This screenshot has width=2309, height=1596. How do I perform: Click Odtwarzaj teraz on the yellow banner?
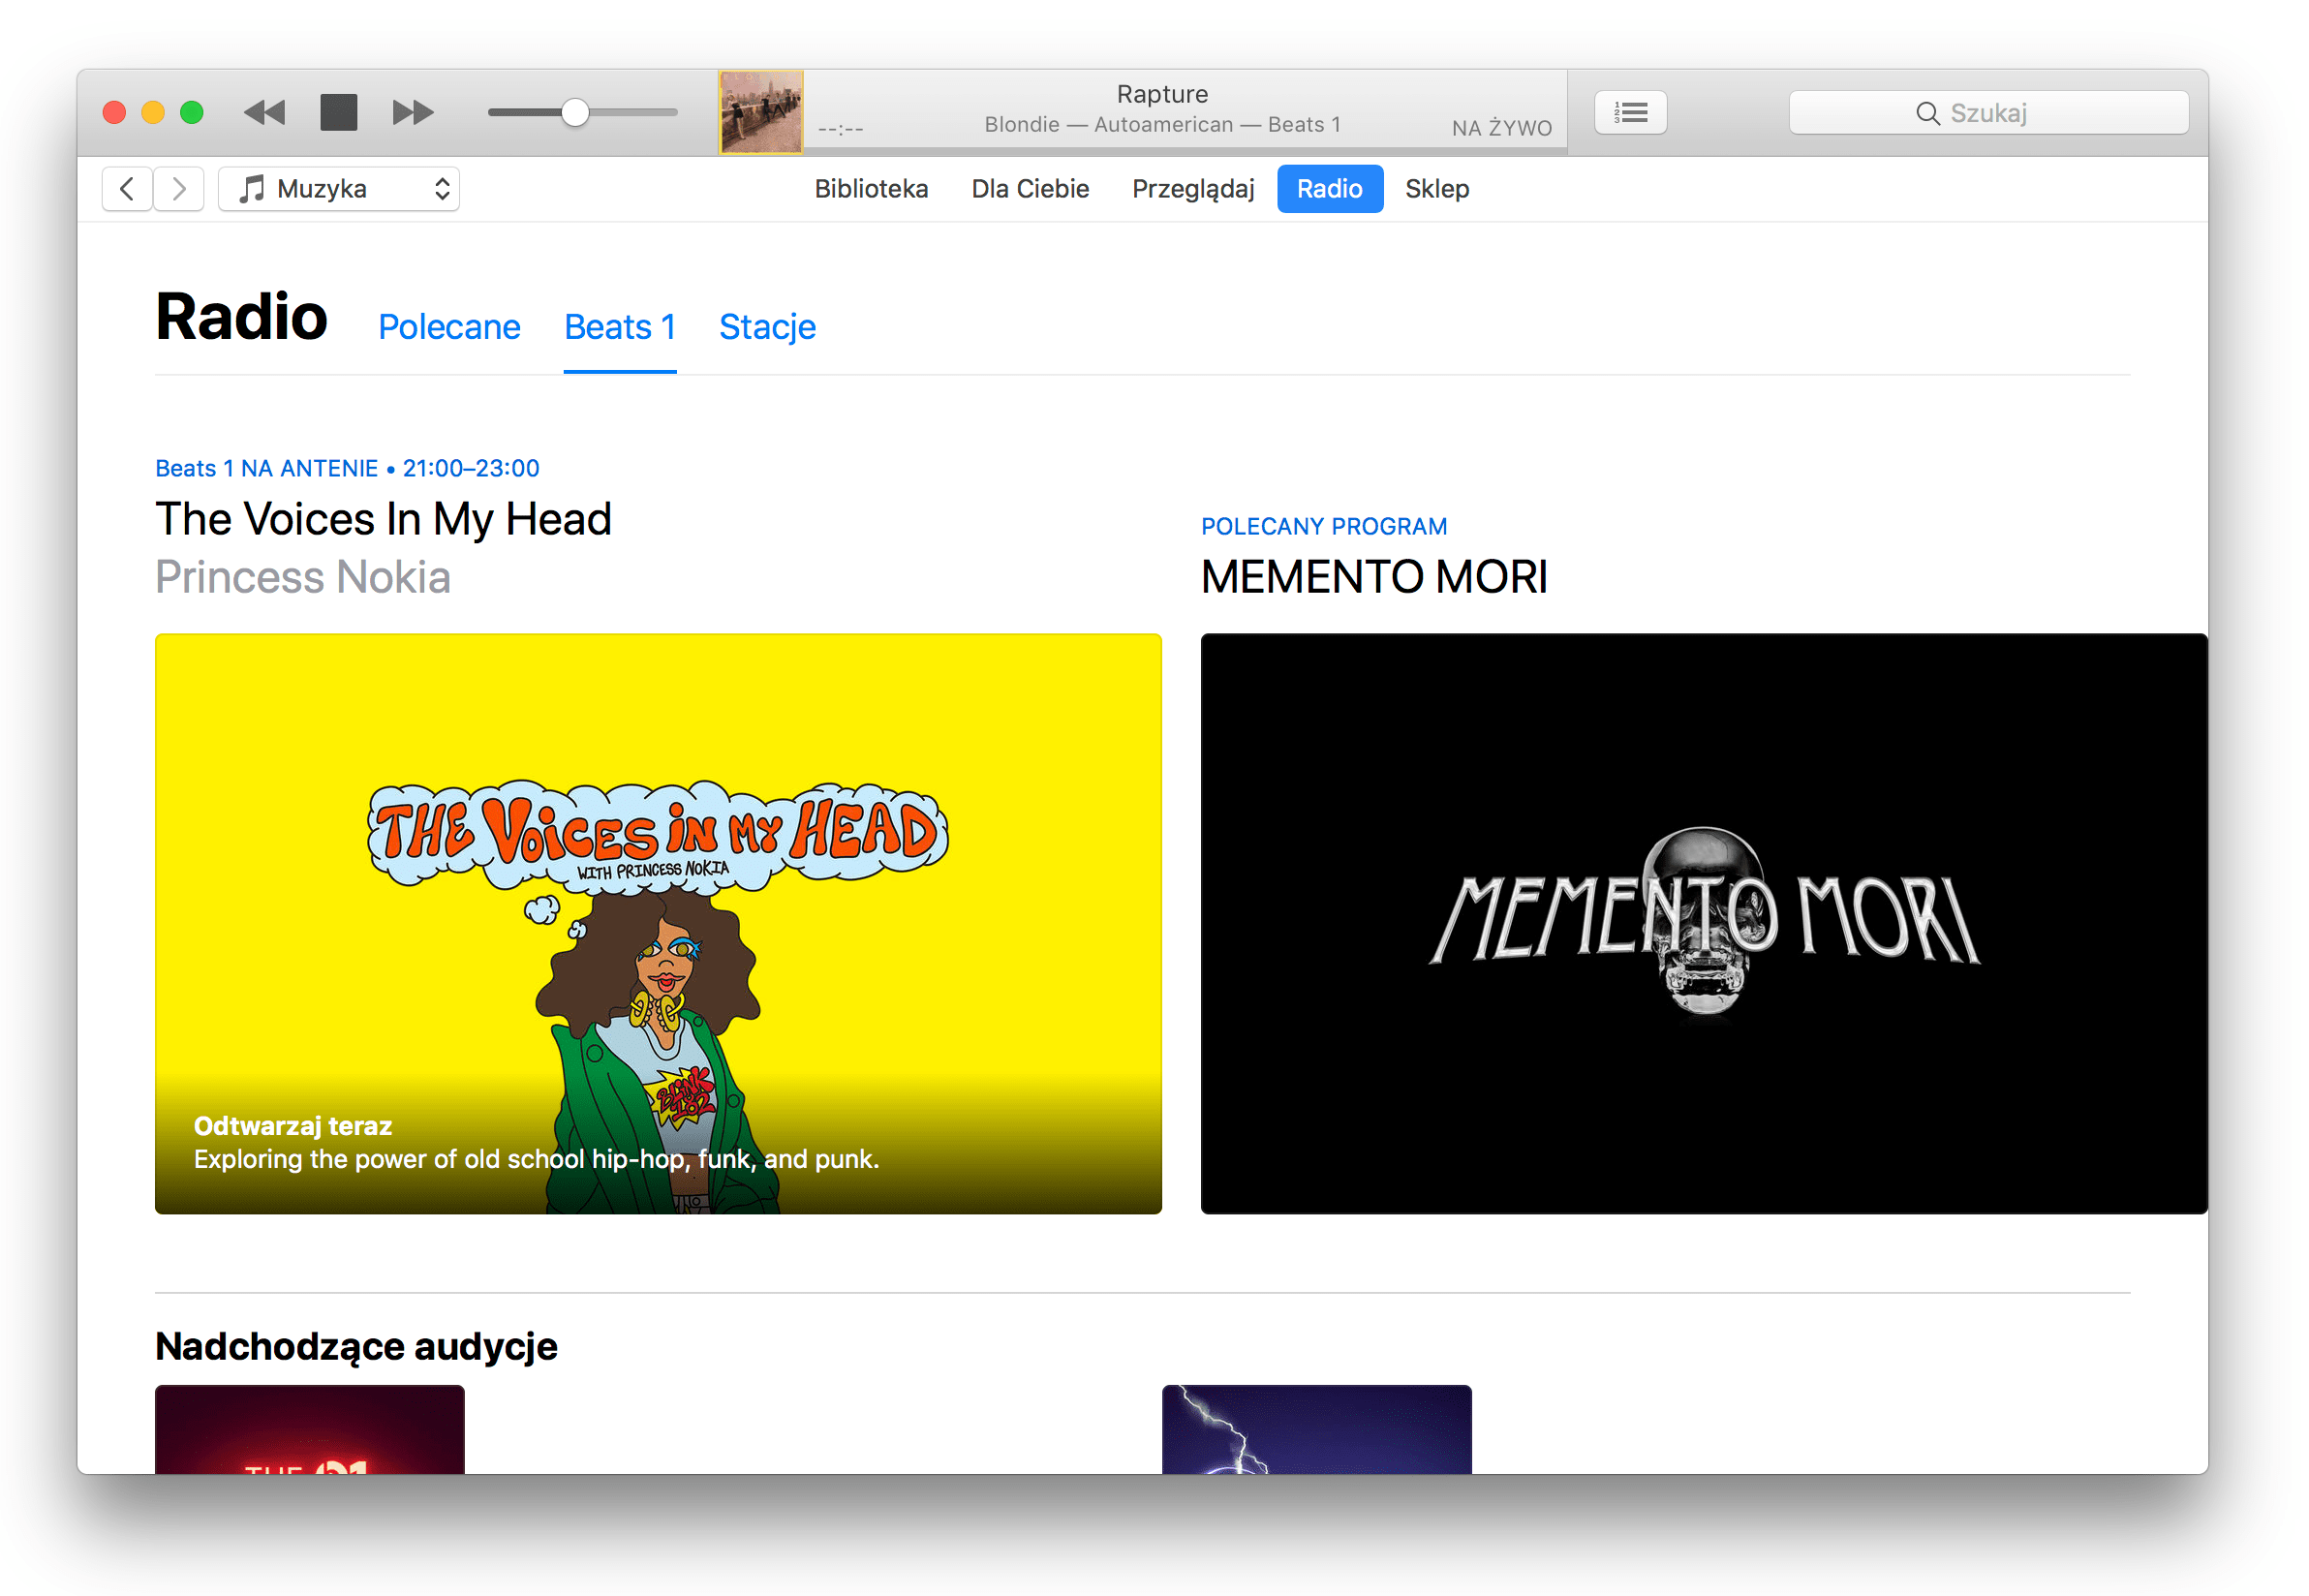click(293, 1126)
